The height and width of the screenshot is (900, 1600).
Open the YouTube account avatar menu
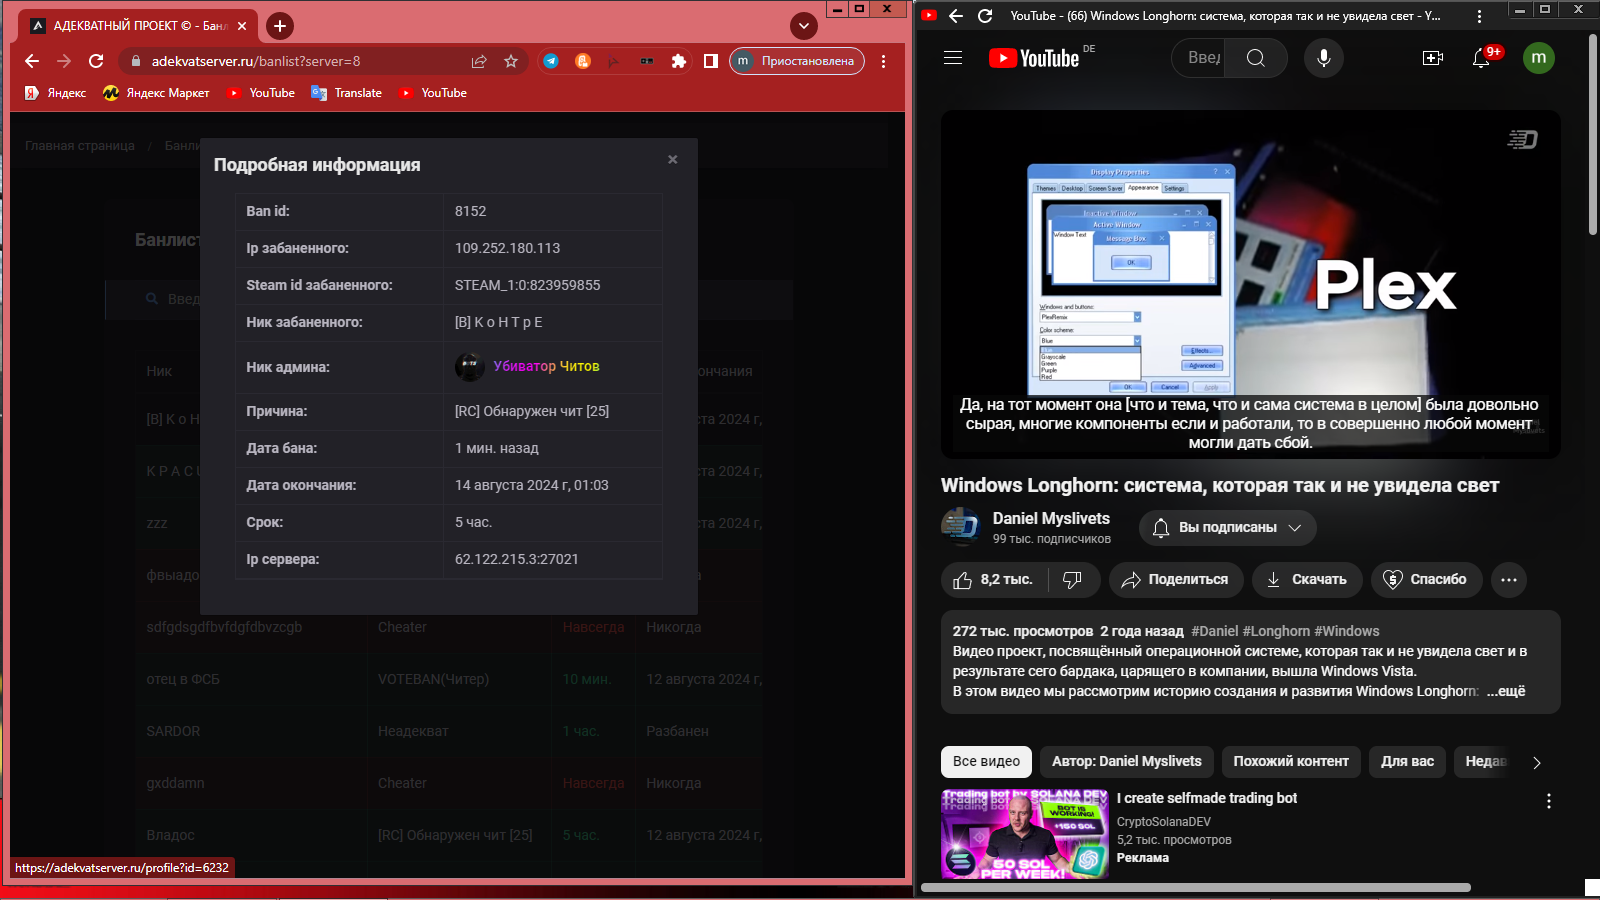pyautogui.click(x=1539, y=58)
